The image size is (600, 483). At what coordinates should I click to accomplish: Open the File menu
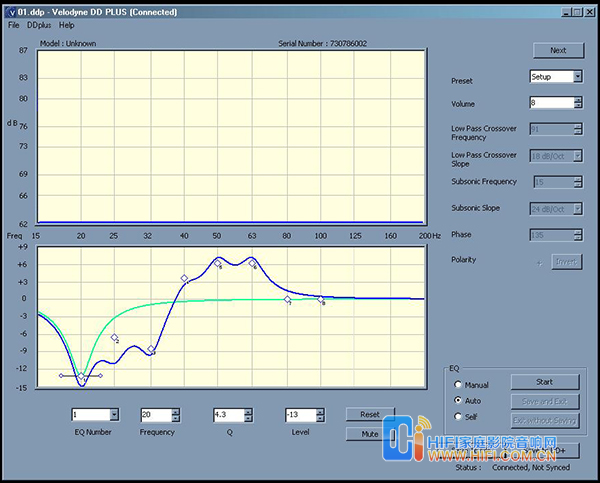[x=14, y=24]
